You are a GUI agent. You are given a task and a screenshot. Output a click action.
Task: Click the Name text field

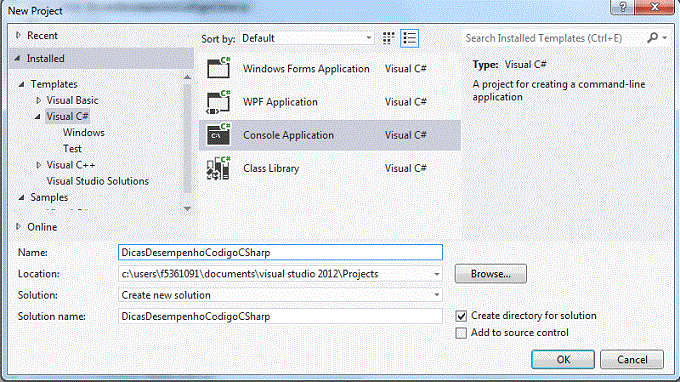point(280,252)
